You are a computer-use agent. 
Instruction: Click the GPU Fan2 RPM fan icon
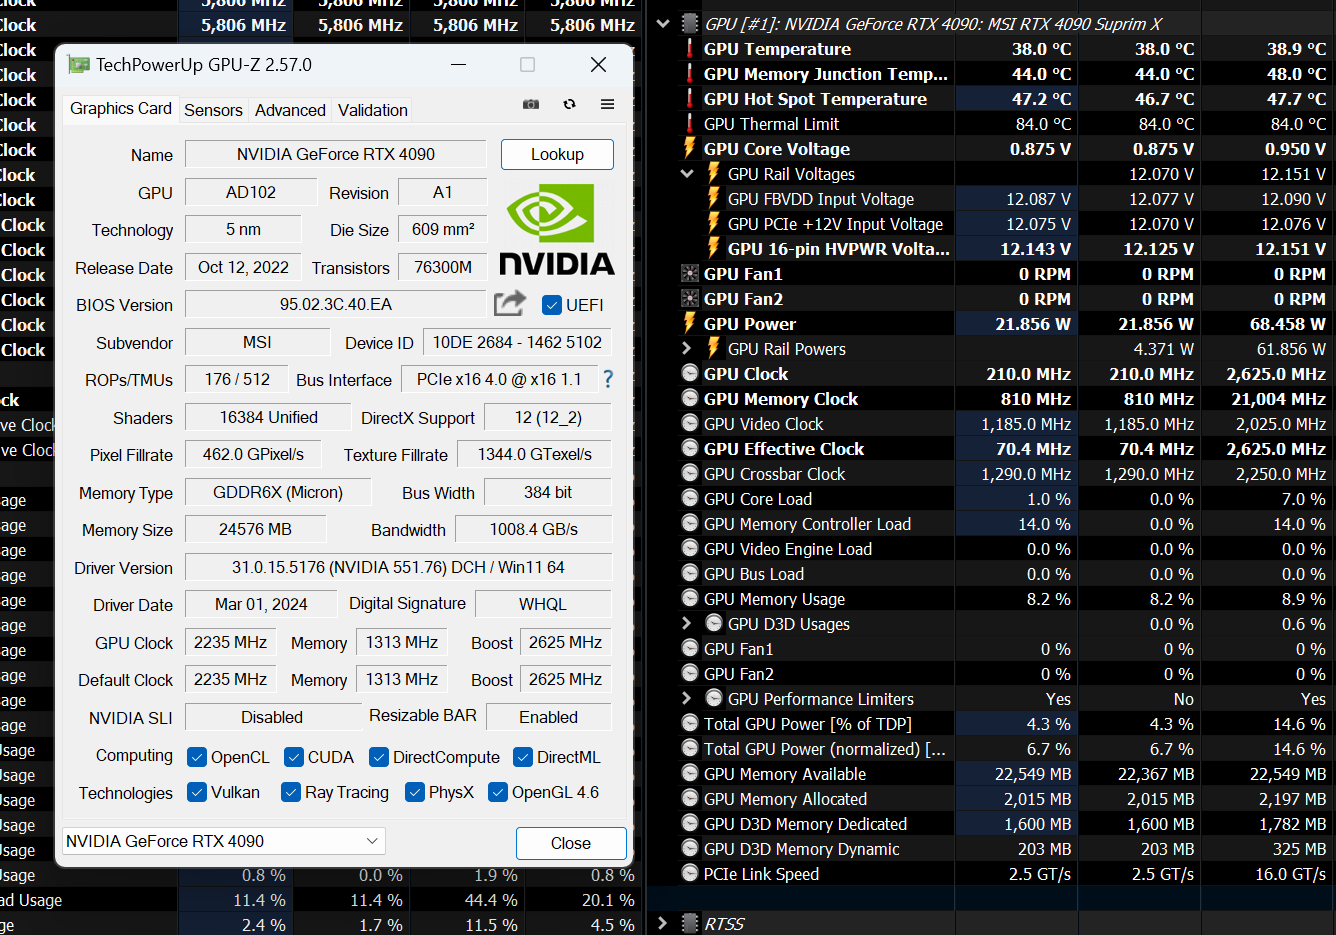[x=689, y=299]
